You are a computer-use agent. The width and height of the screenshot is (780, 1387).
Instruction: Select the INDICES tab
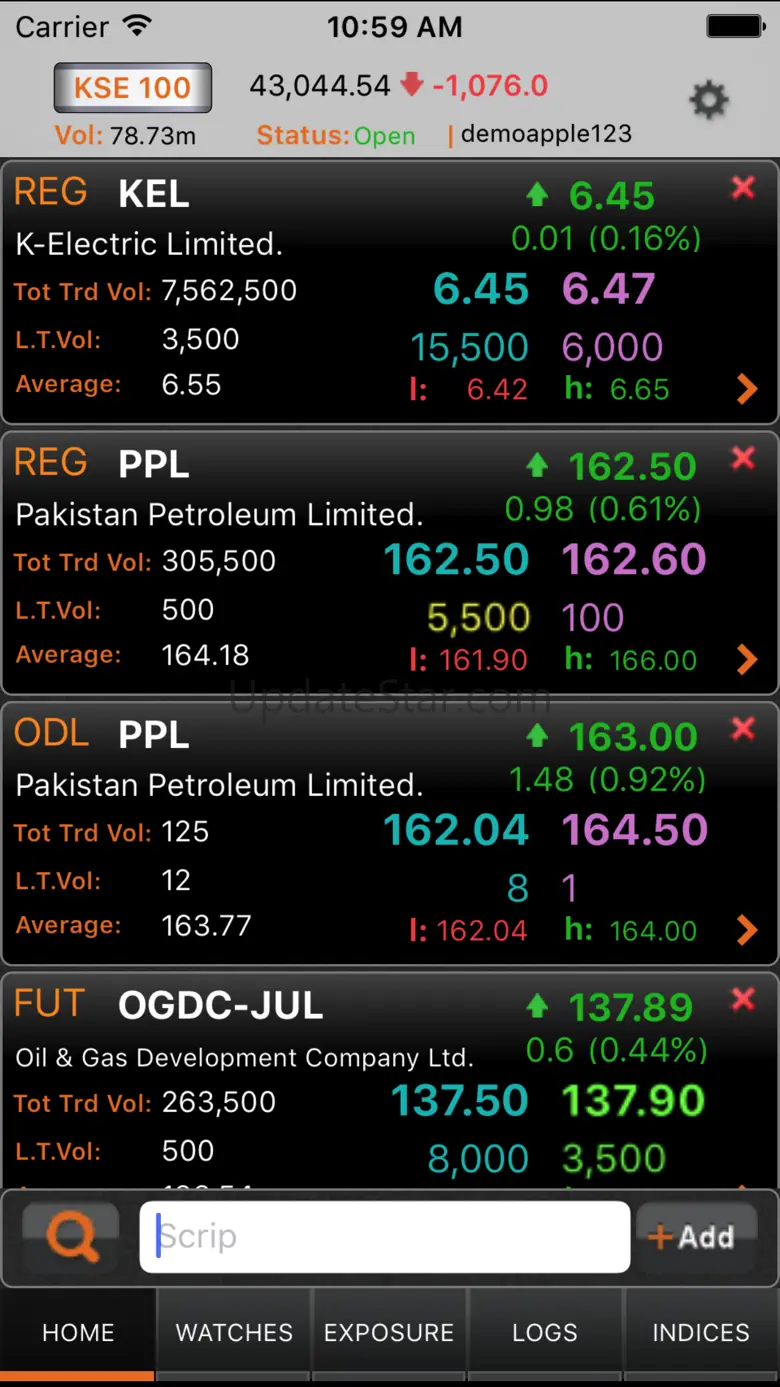tap(701, 1333)
